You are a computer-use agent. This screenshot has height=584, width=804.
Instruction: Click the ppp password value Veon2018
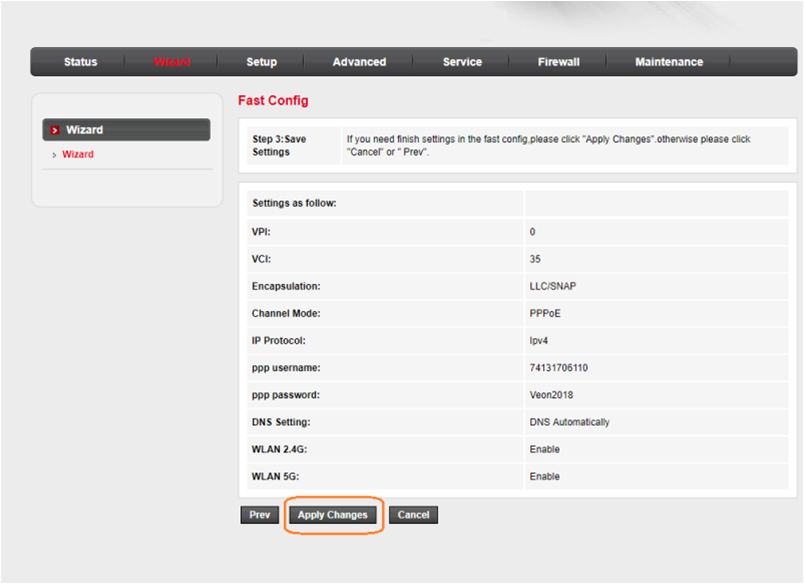point(551,395)
